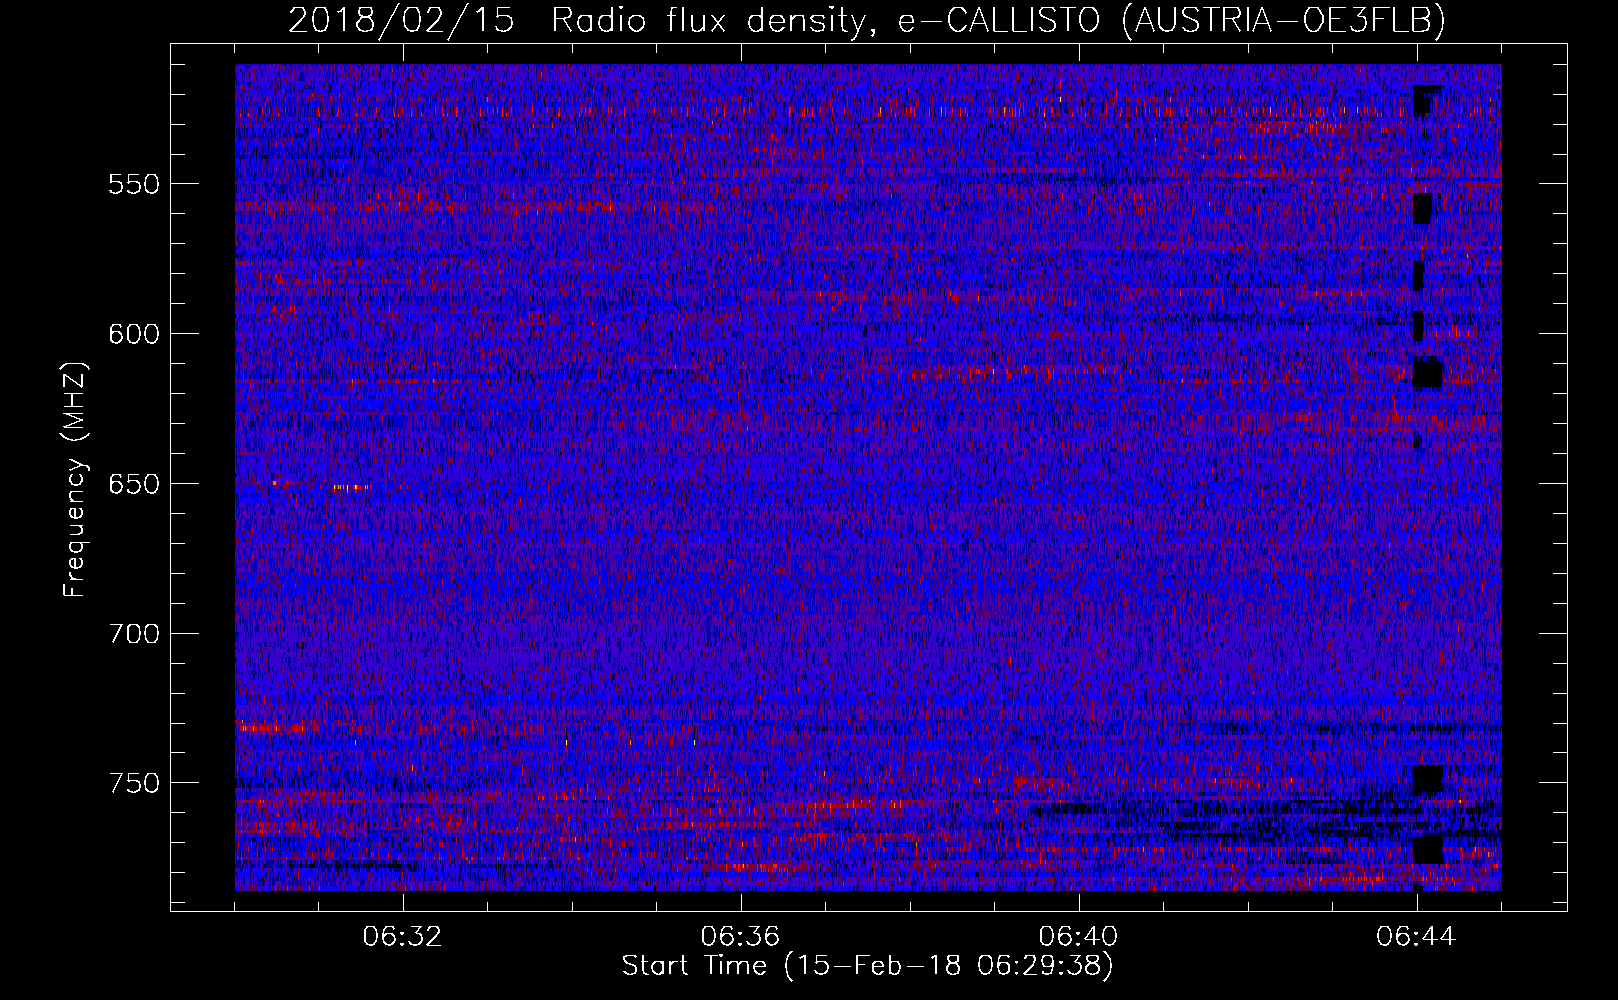Click the 550 frequency tick label

pos(134,184)
